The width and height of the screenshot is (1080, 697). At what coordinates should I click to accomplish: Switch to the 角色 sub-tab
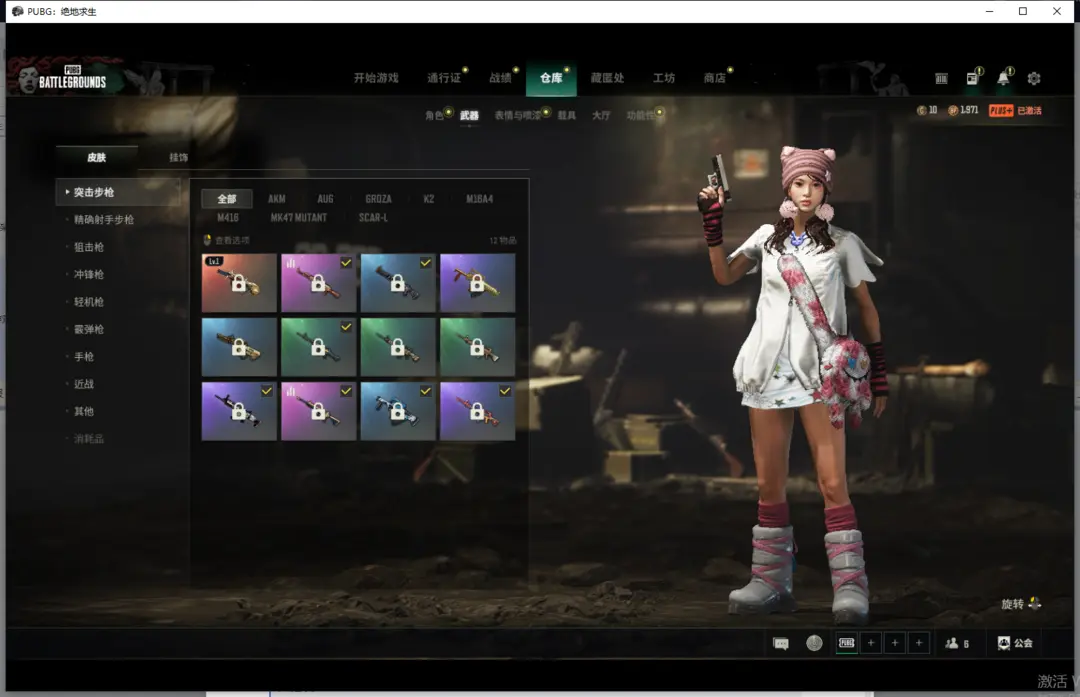(435, 115)
